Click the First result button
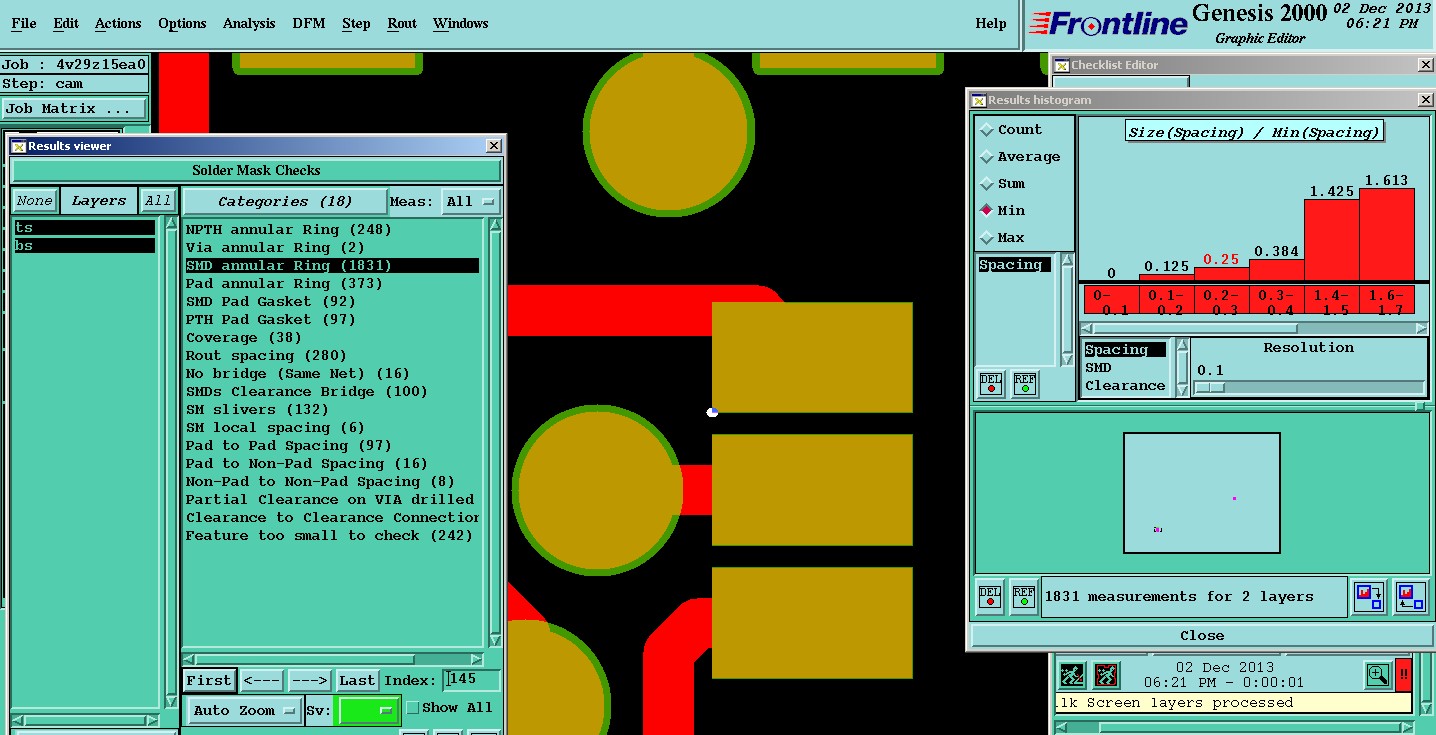This screenshot has width=1436, height=735. [209, 681]
